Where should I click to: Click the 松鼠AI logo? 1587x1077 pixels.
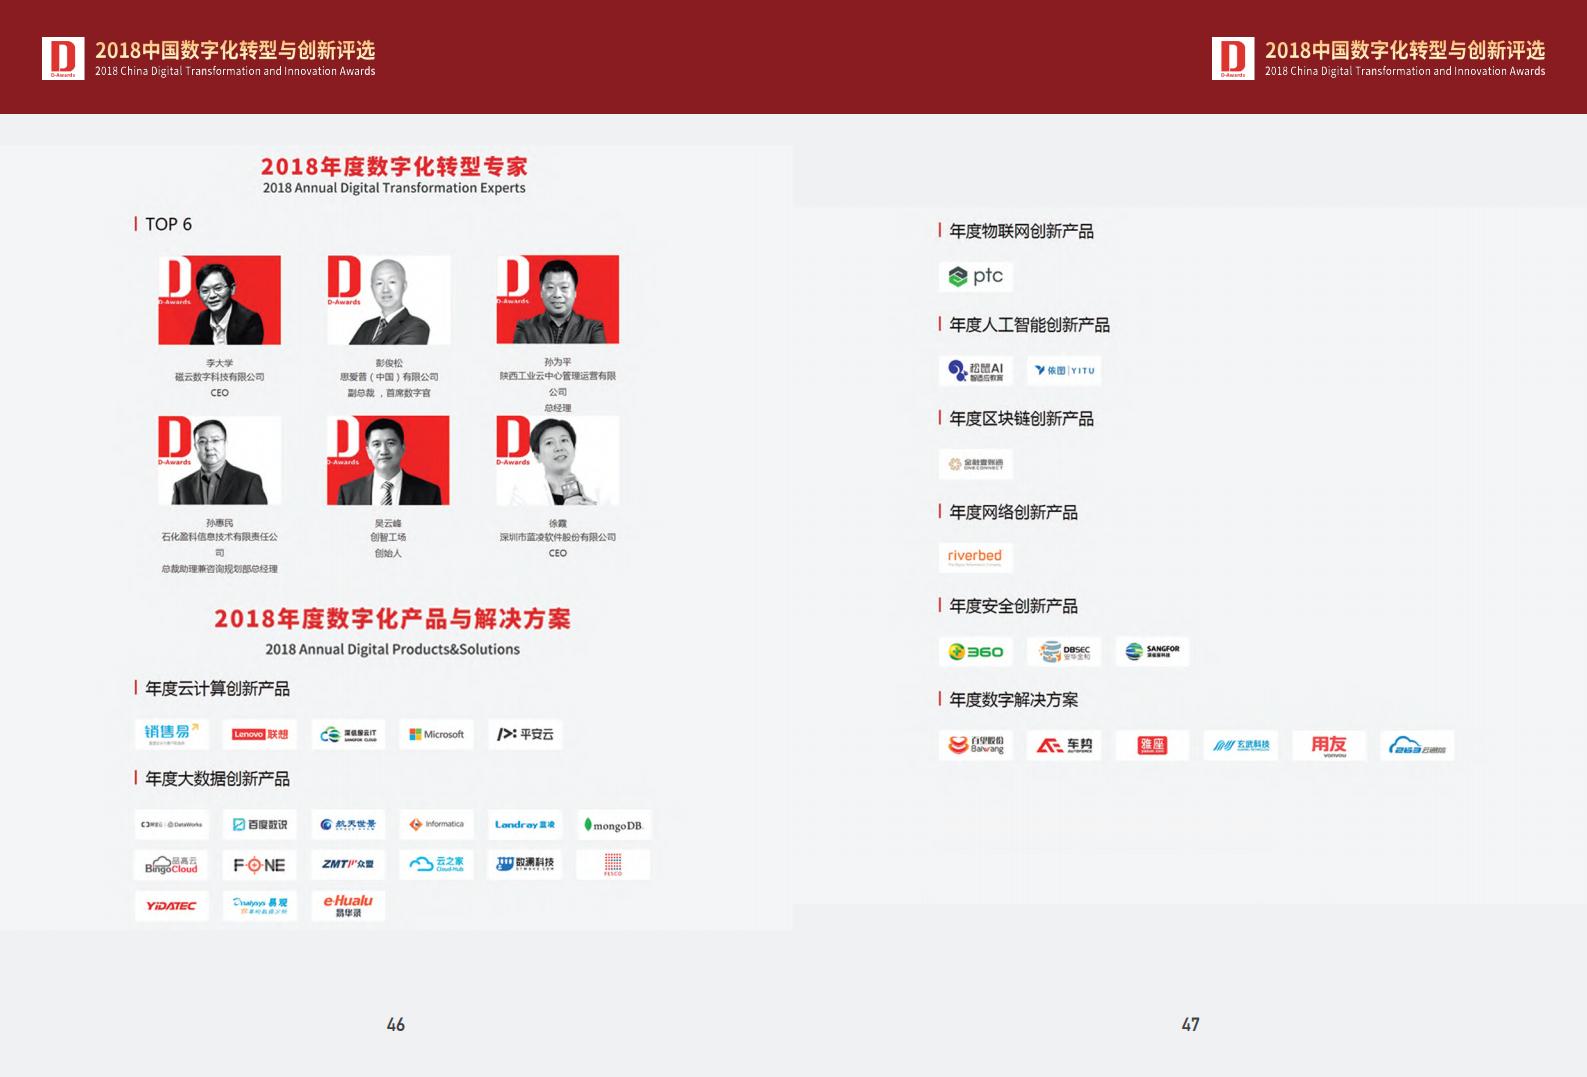976,371
